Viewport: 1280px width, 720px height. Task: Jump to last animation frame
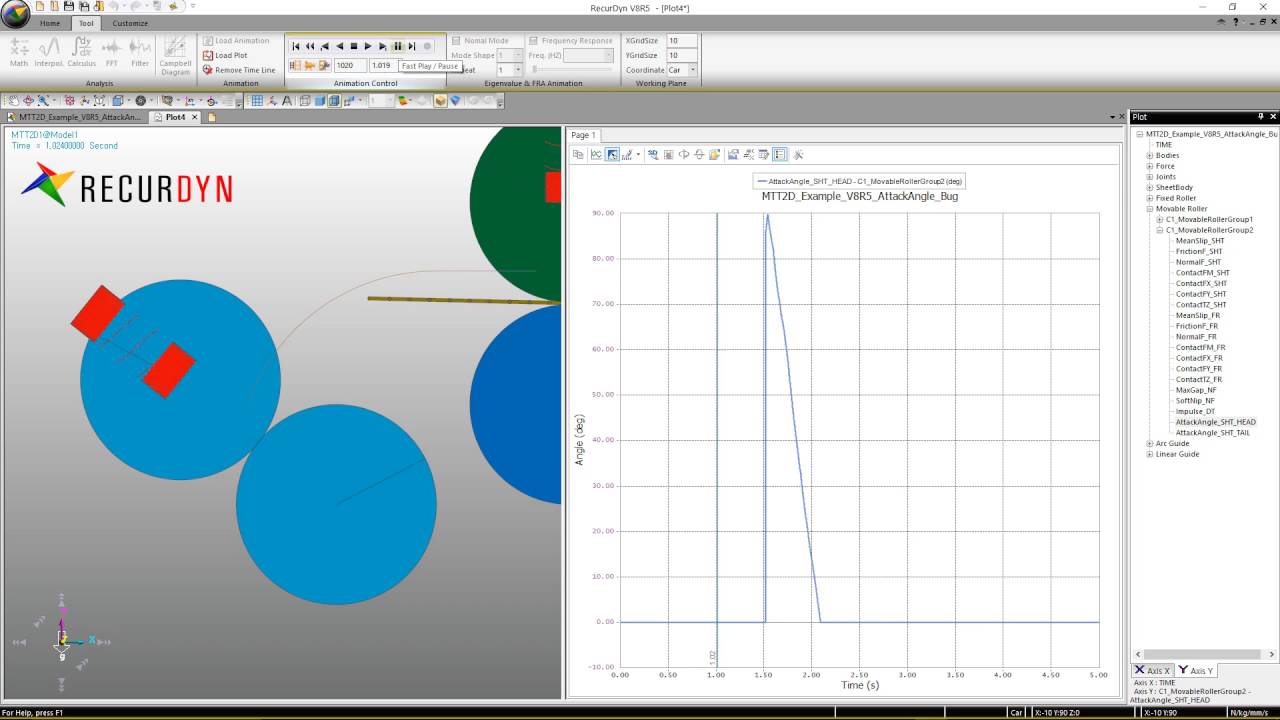(412, 46)
